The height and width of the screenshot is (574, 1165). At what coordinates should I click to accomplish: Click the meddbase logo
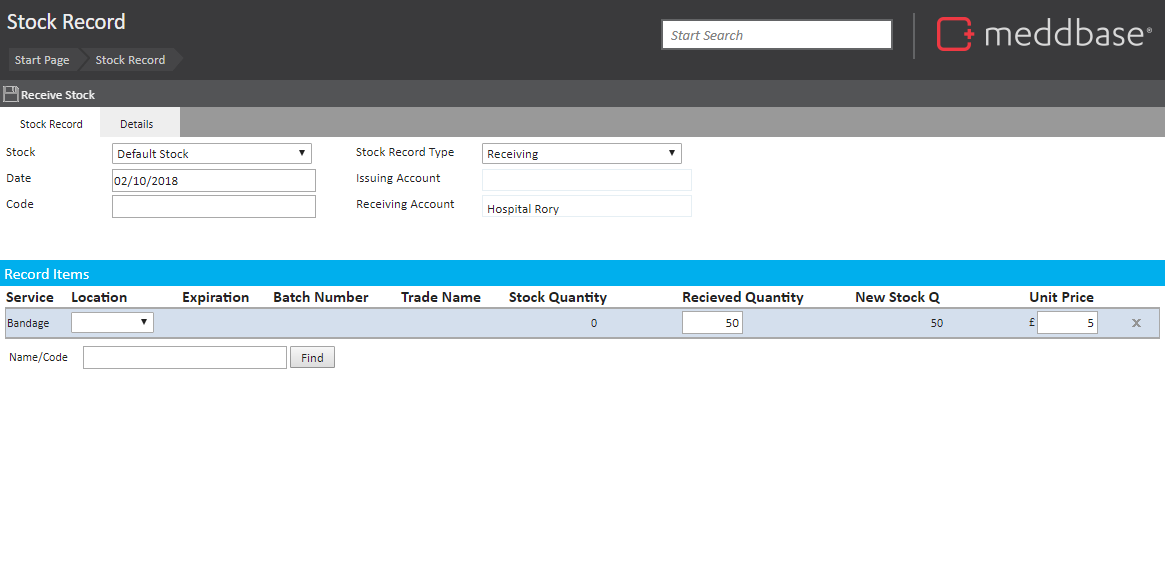(x=1042, y=34)
